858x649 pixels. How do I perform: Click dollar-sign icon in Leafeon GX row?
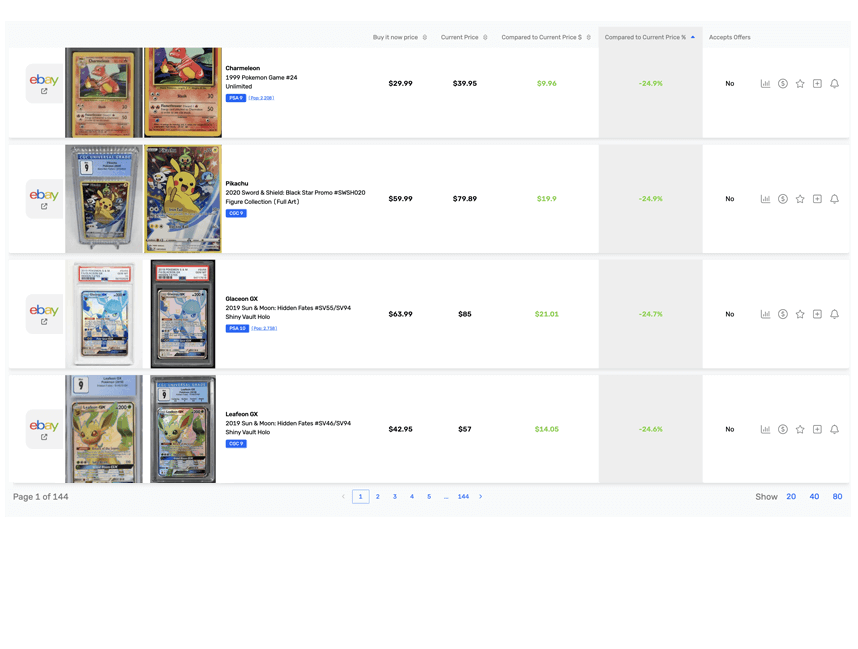[x=782, y=429]
